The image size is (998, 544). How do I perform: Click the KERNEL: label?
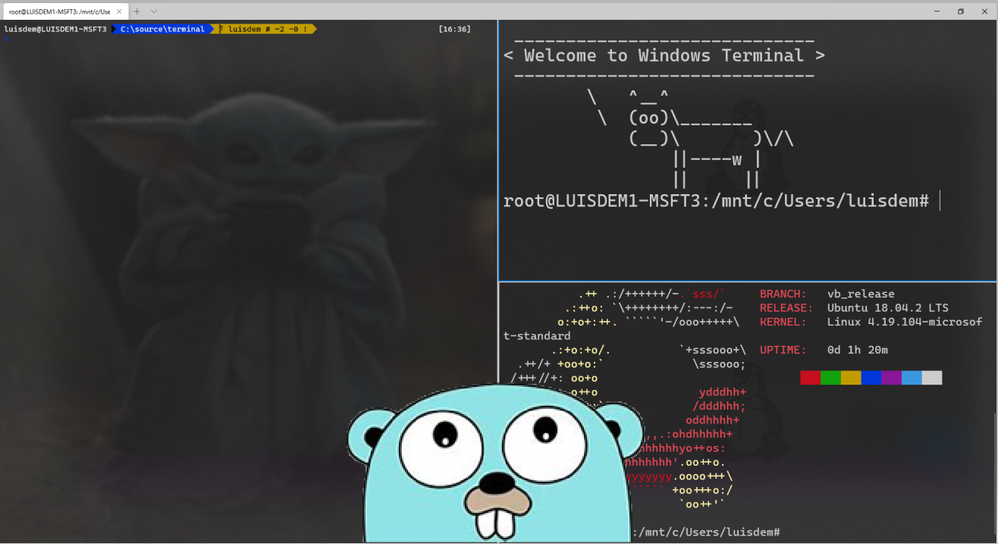[x=783, y=322]
